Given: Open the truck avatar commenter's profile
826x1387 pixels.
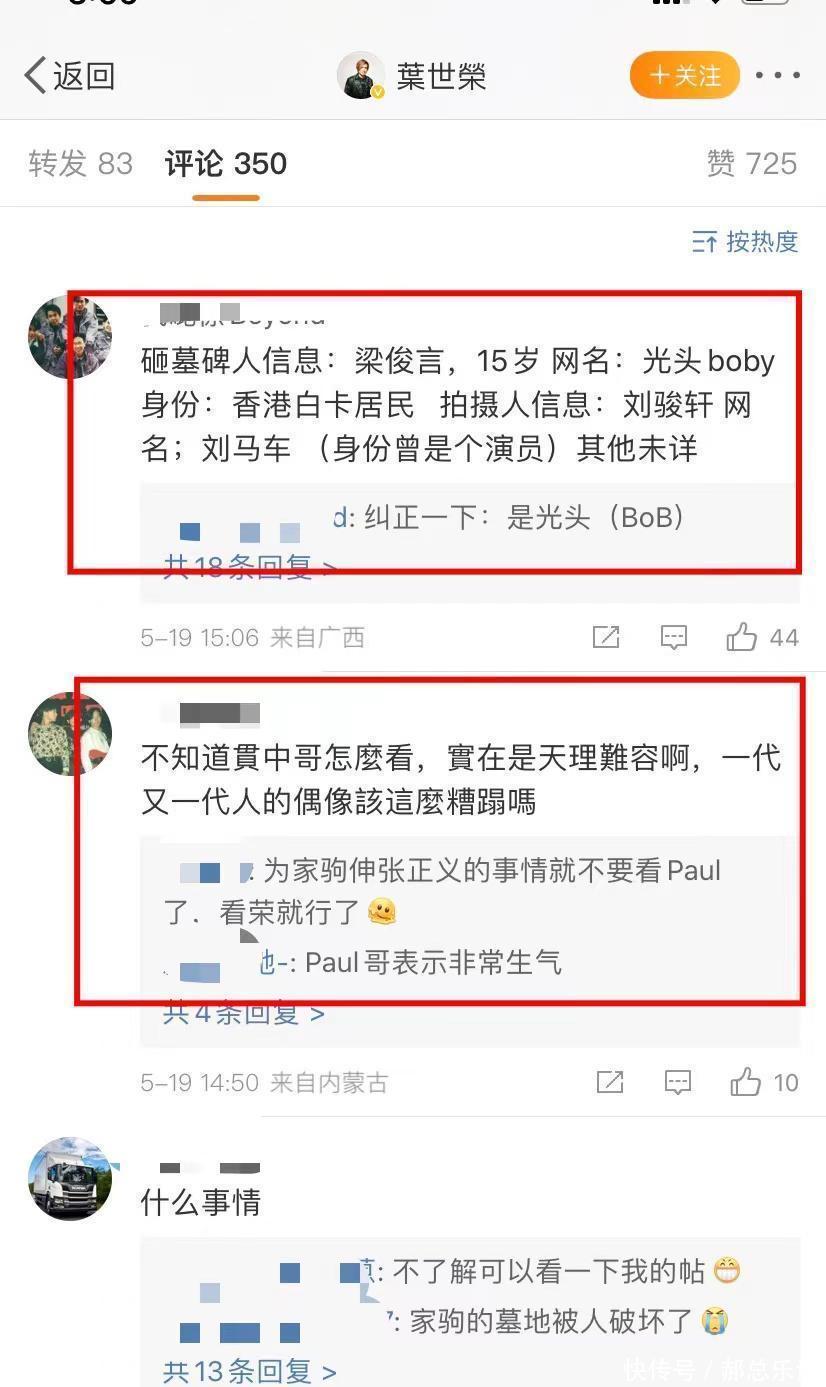Looking at the screenshot, I should coord(70,1178).
